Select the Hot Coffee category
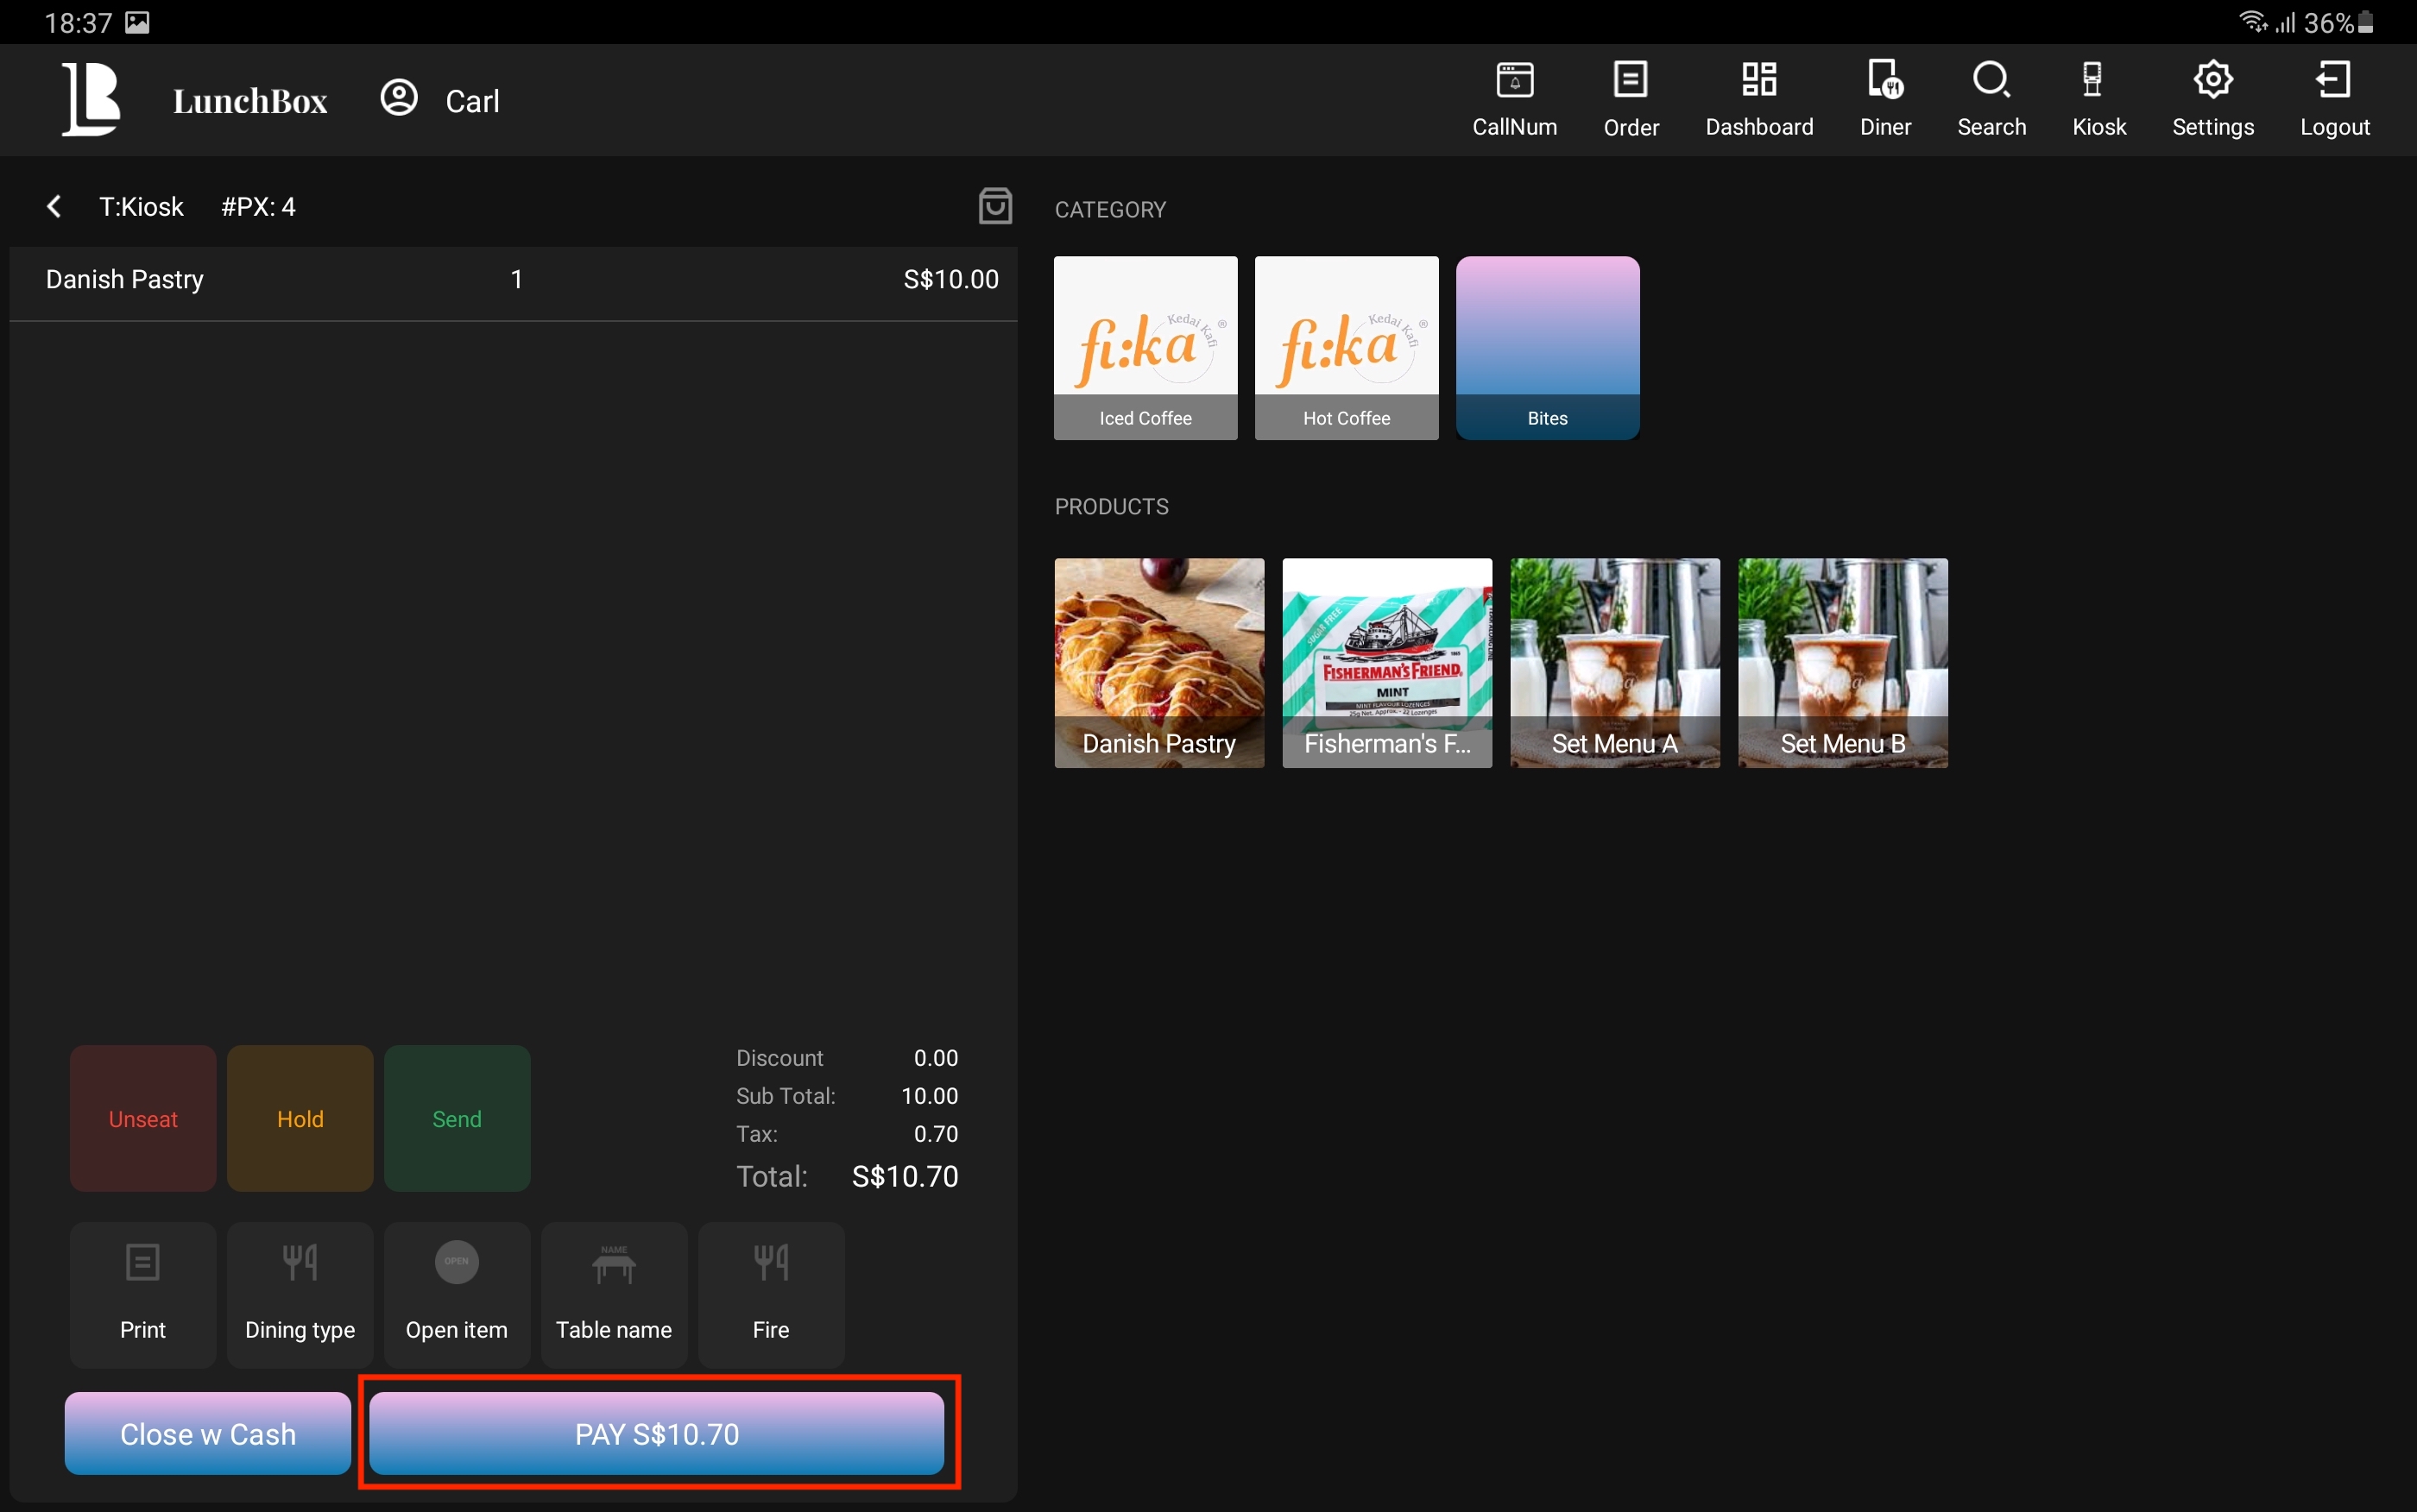The image size is (2417, 1512). [1346, 347]
